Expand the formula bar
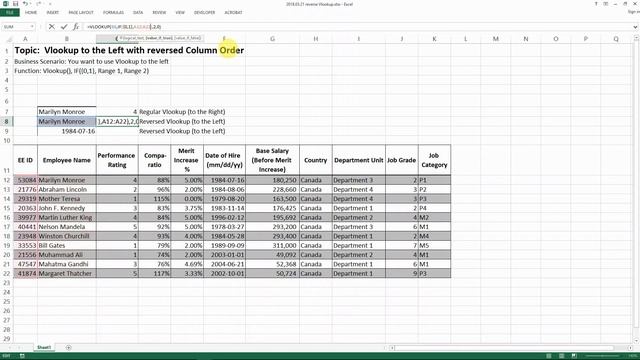The image size is (640, 360). [x=635, y=27]
